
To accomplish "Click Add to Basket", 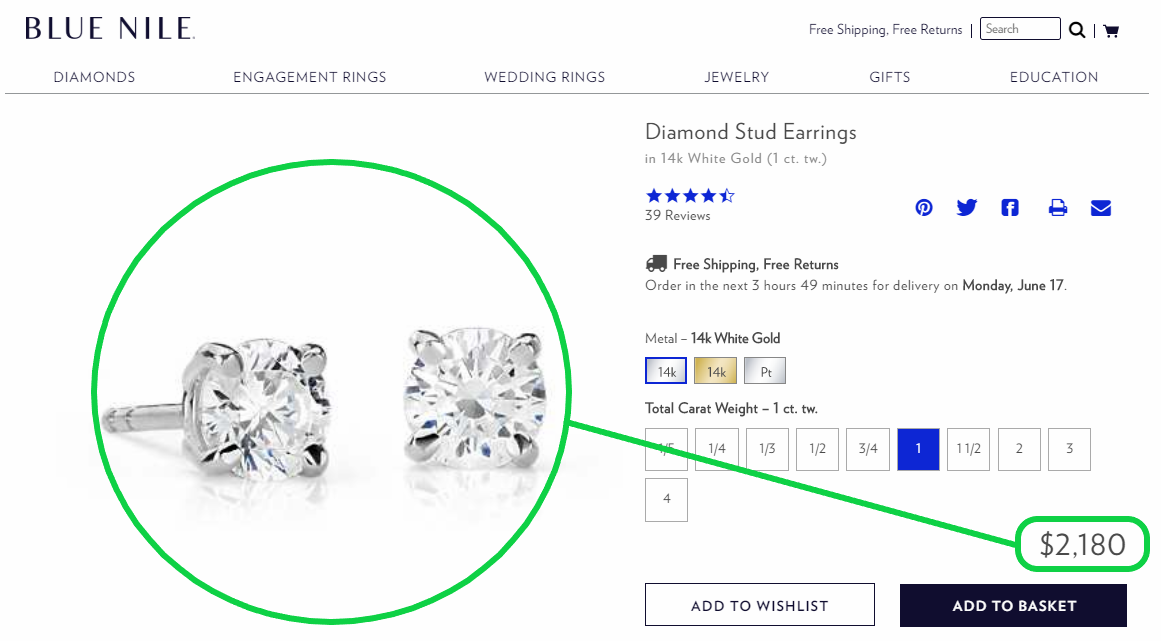I will coord(1012,605).
